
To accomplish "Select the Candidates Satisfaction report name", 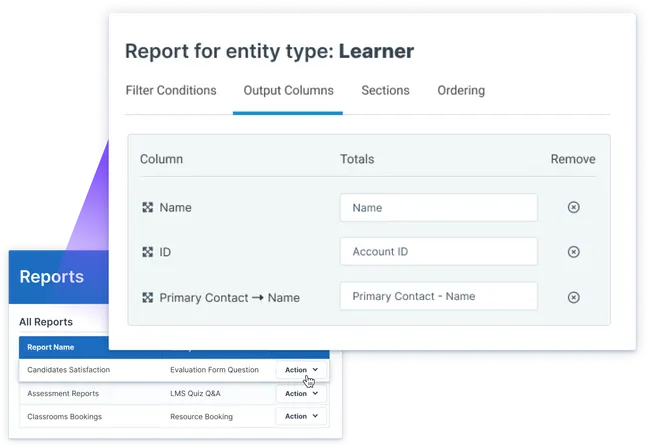I will pos(68,370).
